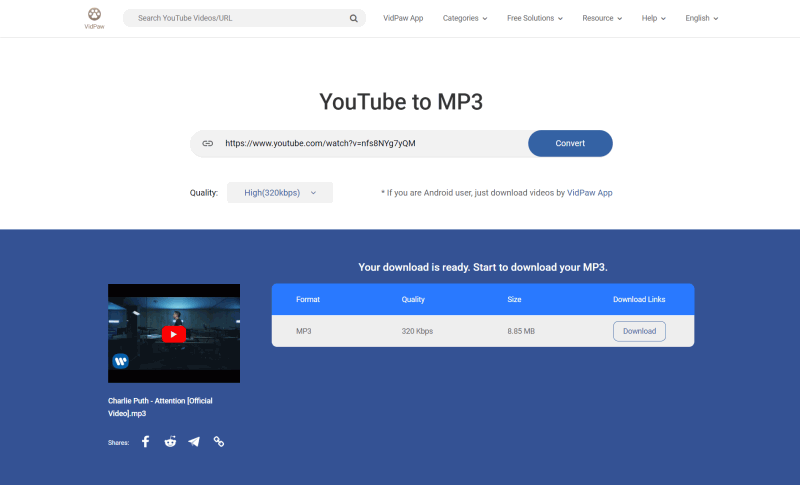Viewport: 800px width, 485px height.
Task: Play the video using YouTube play button
Action: [174, 334]
